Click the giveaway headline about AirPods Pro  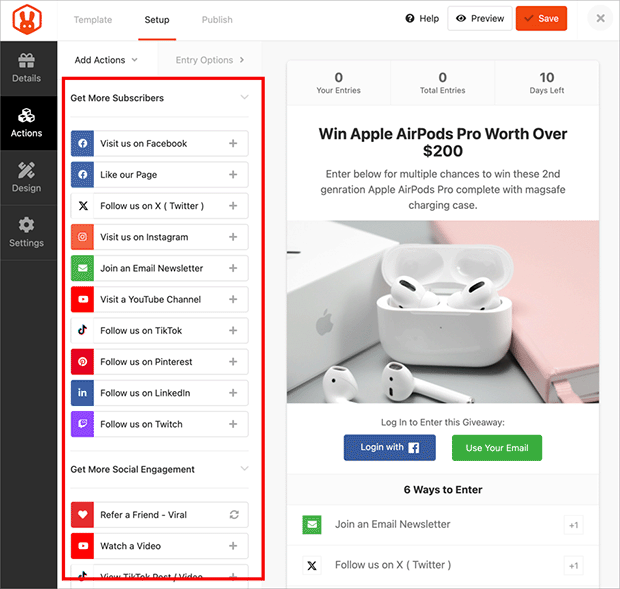443,142
